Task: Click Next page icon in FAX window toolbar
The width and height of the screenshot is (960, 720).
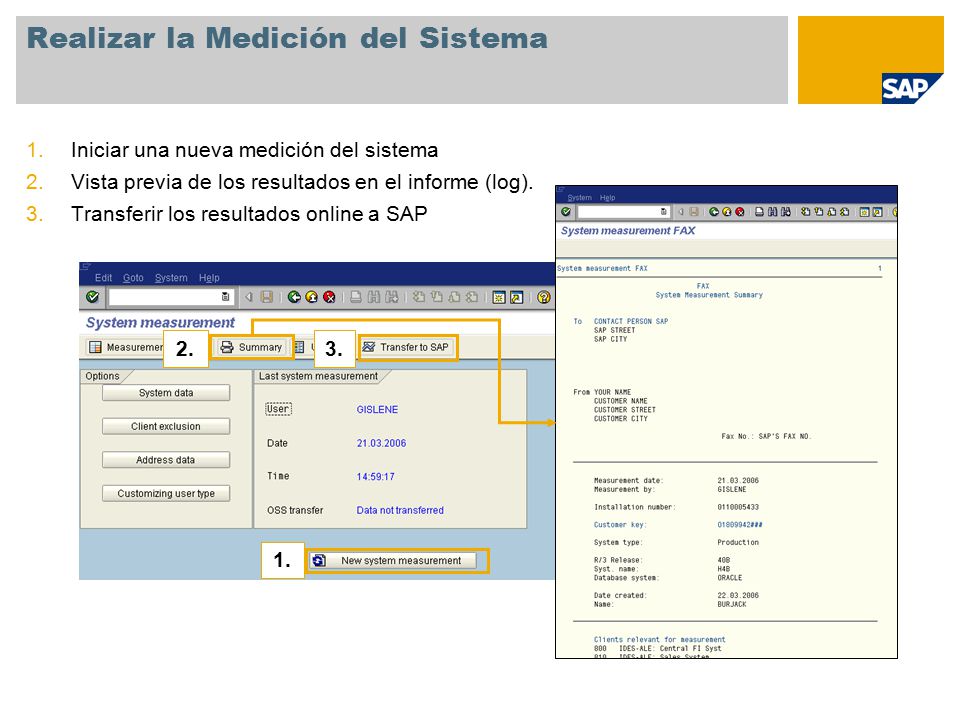Action: [x=831, y=212]
